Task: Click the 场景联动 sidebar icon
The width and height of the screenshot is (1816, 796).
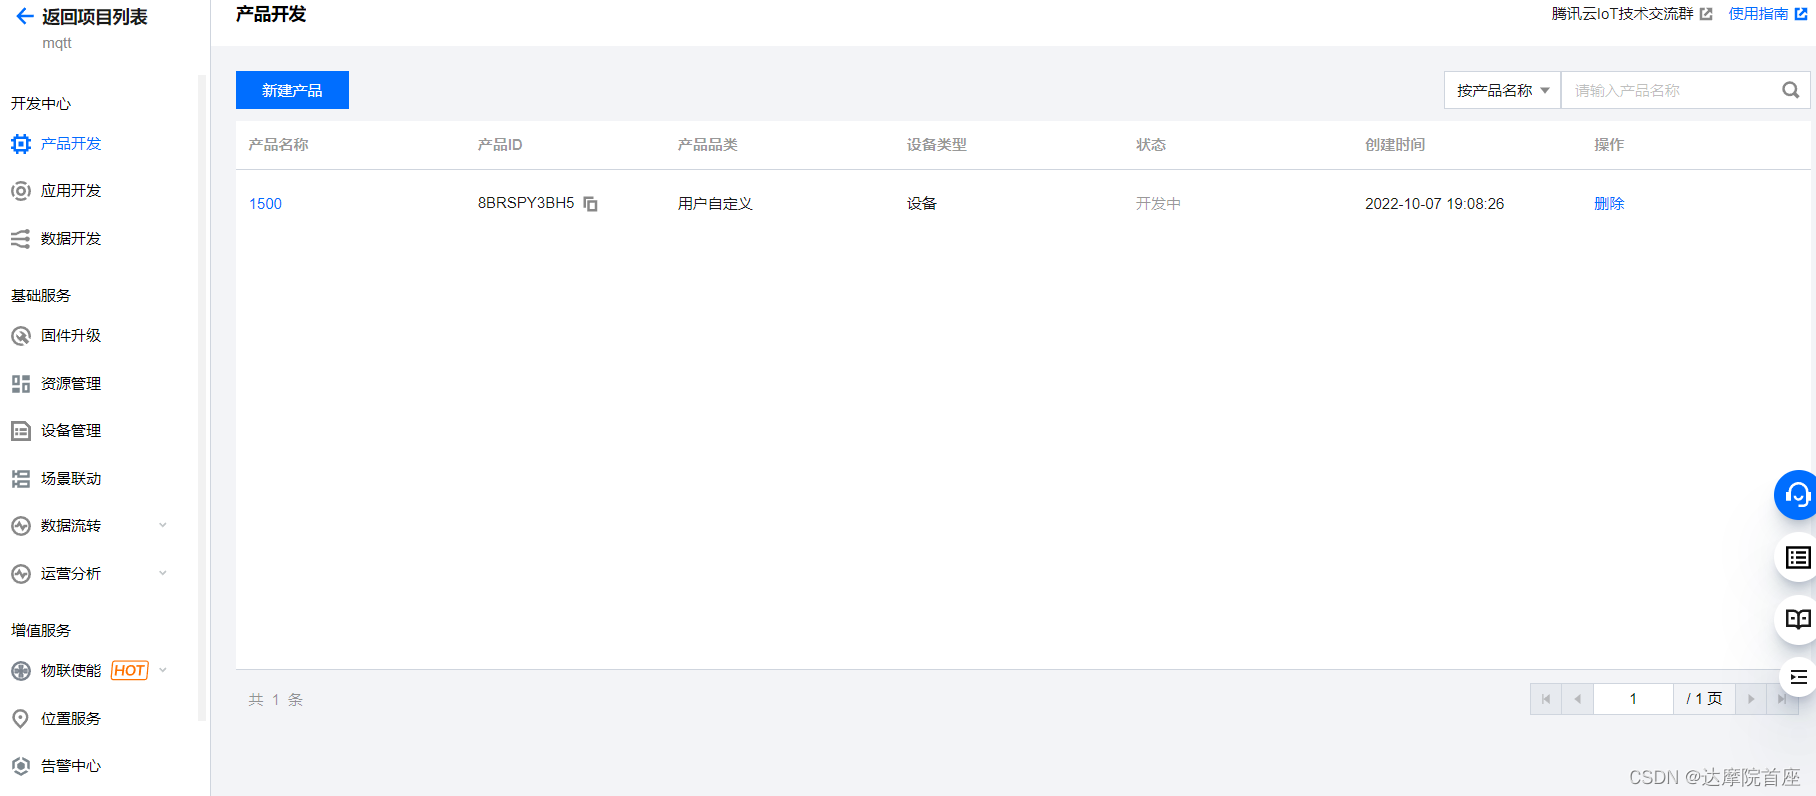Action: tap(21, 479)
